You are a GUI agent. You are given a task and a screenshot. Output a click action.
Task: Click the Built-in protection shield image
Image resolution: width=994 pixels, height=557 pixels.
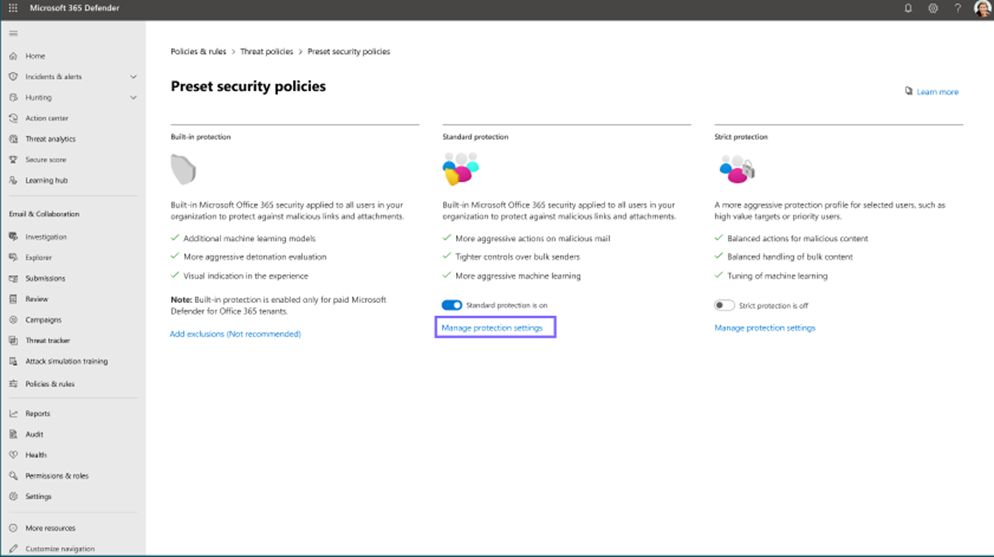point(183,169)
